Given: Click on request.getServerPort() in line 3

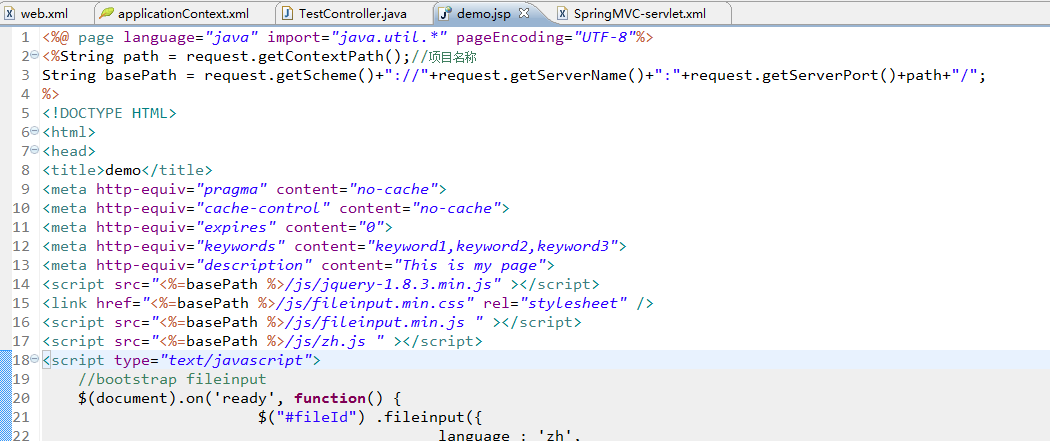Looking at the screenshot, I should coord(793,76).
